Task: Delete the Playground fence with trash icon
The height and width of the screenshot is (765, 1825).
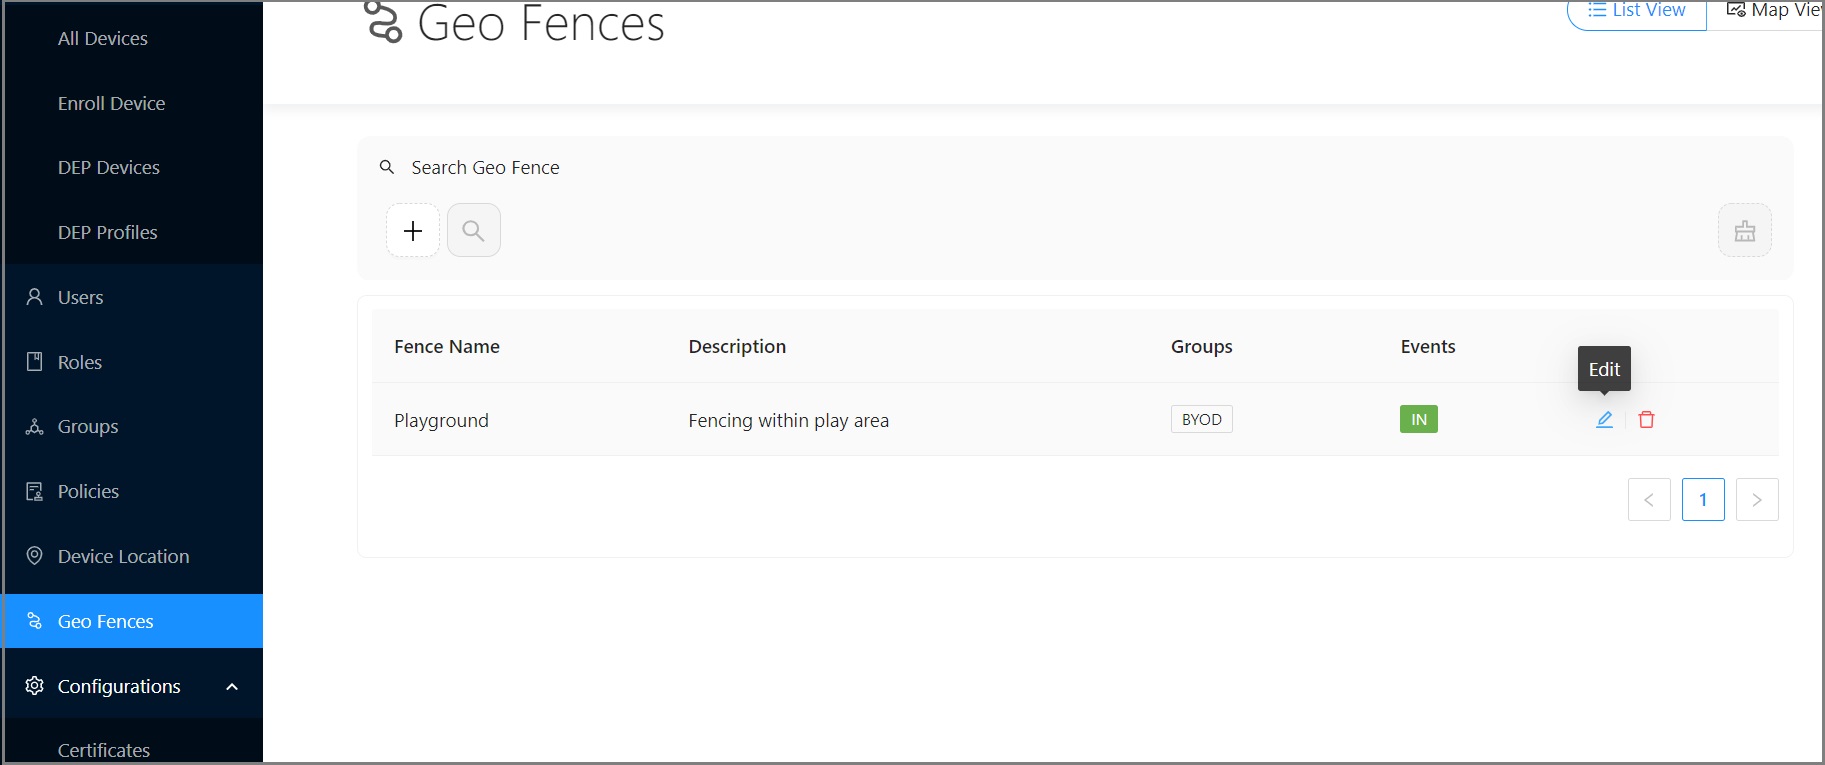Action: (1646, 420)
